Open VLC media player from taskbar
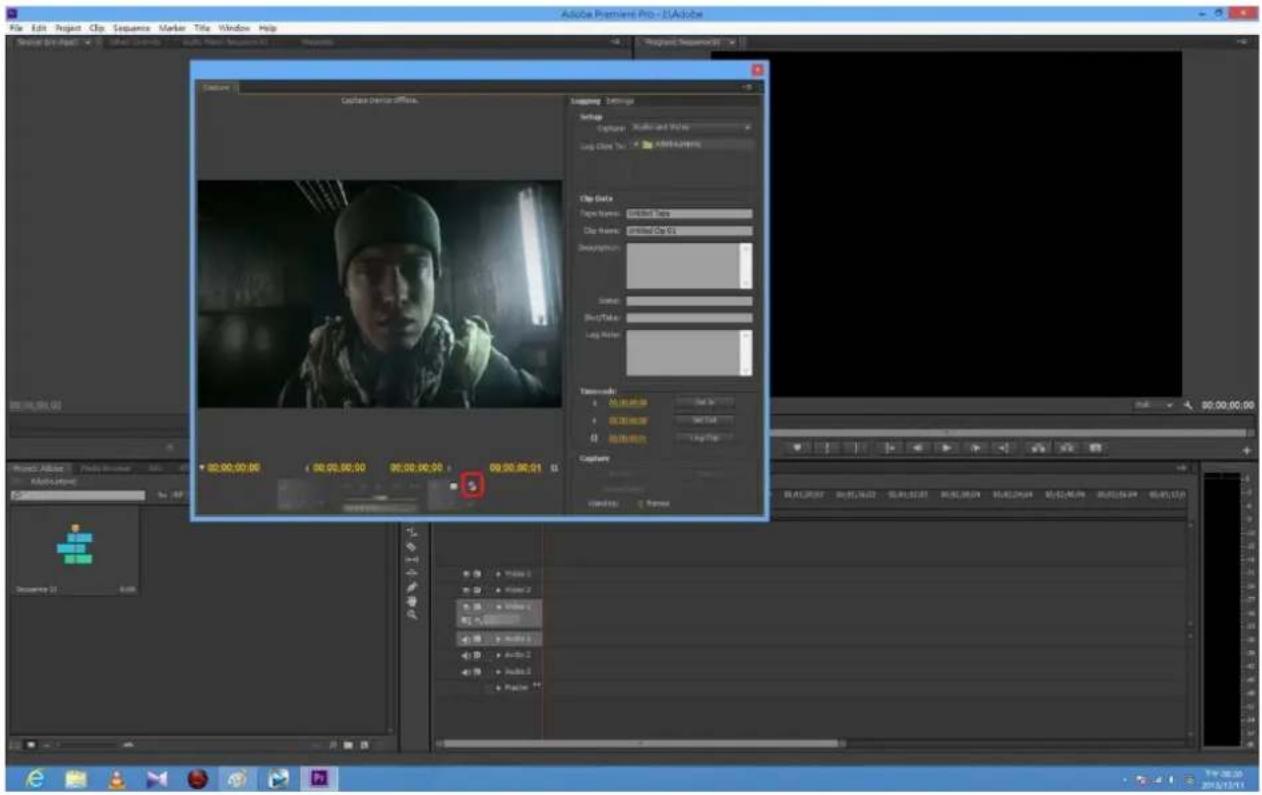This screenshot has width=1262, height=795. click(x=115, y=777)
